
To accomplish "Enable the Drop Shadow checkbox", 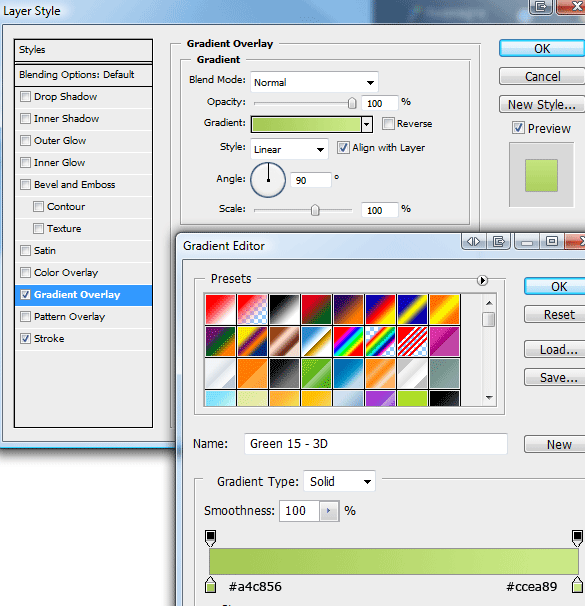I will pyautogui.click(x=26, y=96).
